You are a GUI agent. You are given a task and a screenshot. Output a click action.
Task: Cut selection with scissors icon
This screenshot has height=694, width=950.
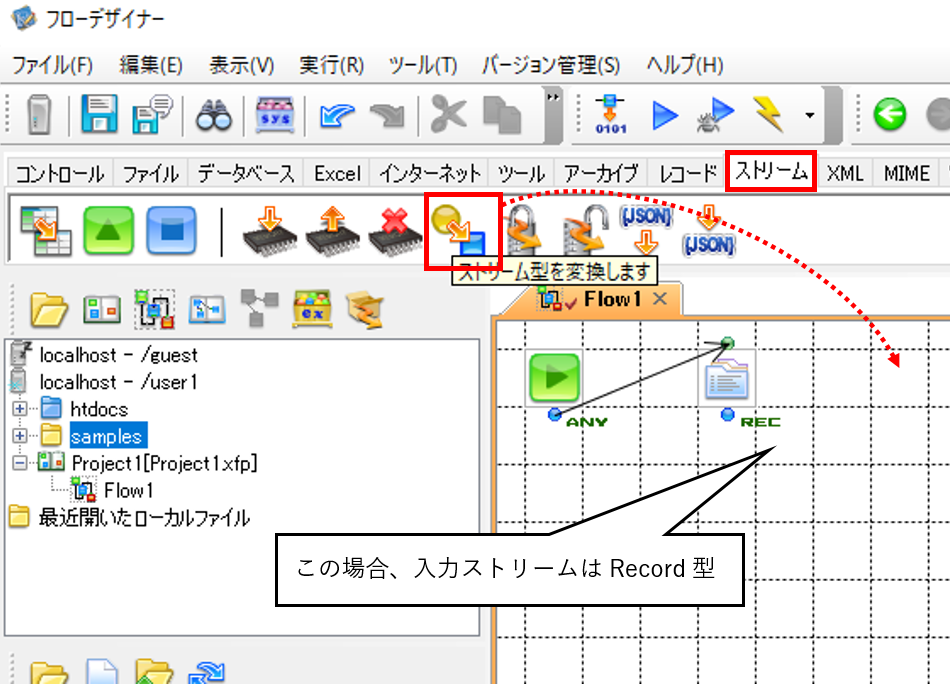448,114
